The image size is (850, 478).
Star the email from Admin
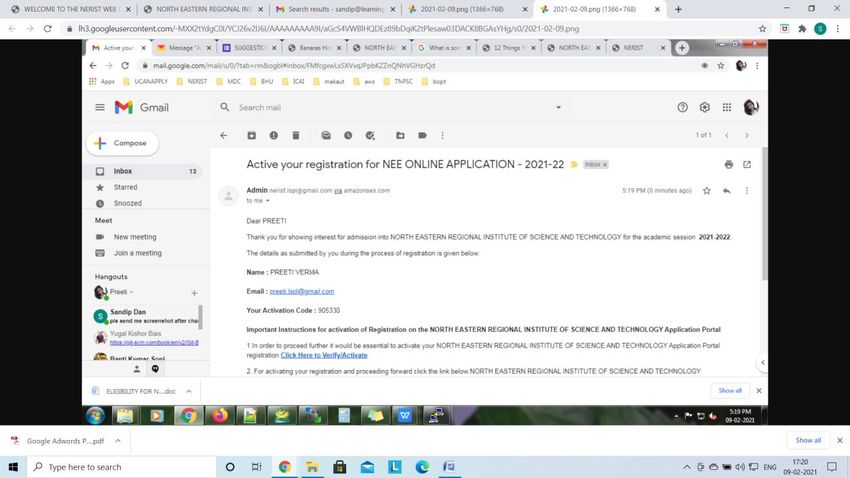click(706, 191)
